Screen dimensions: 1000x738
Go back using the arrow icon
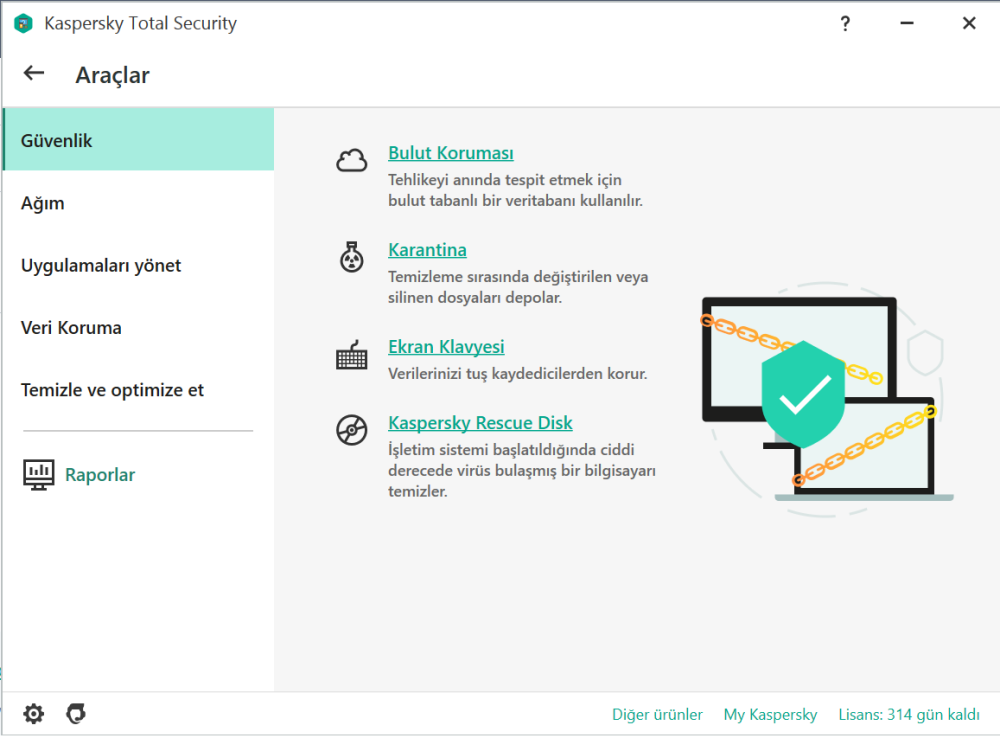34,73
